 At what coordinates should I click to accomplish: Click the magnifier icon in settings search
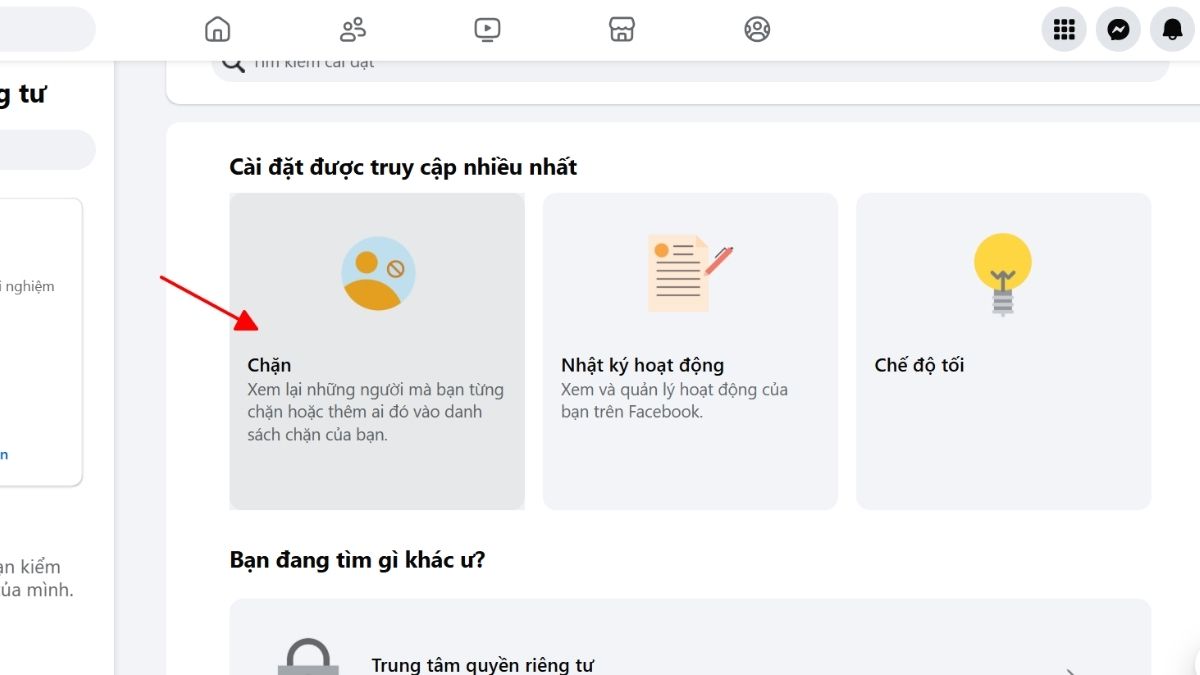(233, 64)
